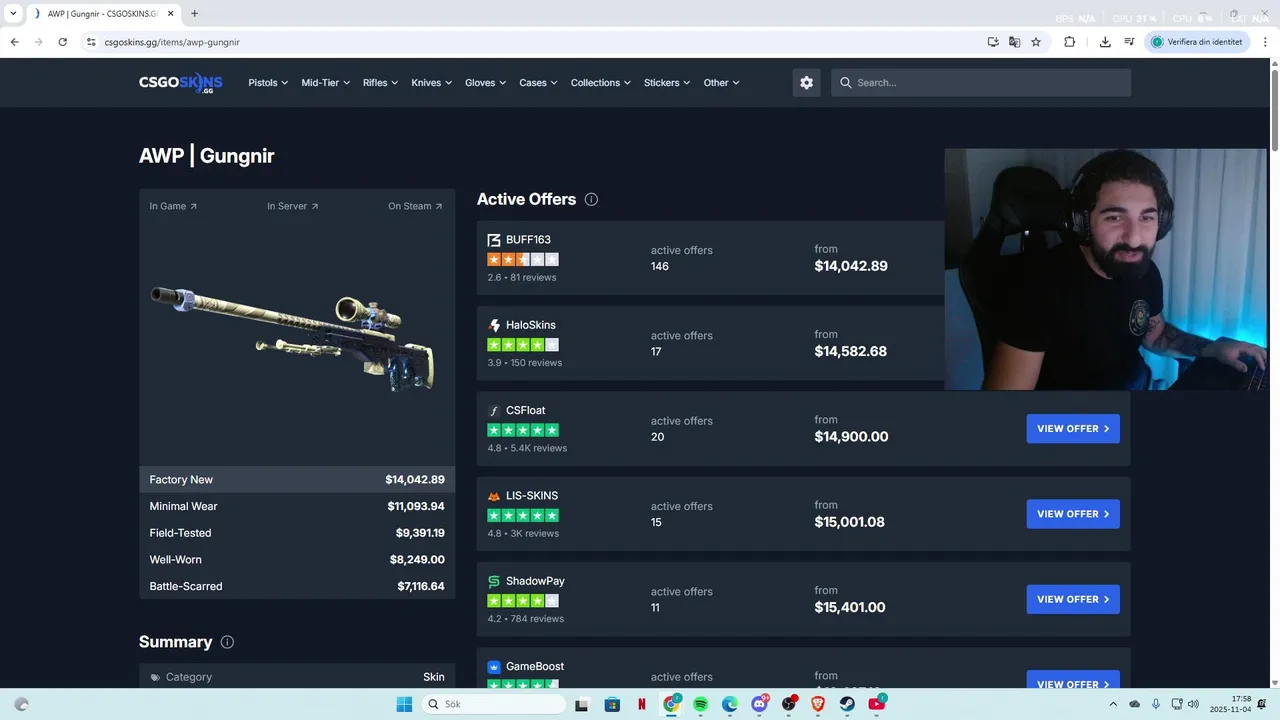The height and width of the screenshot is (720, 1280).
Task: Expand the Other menu
Action: (721, 83)
